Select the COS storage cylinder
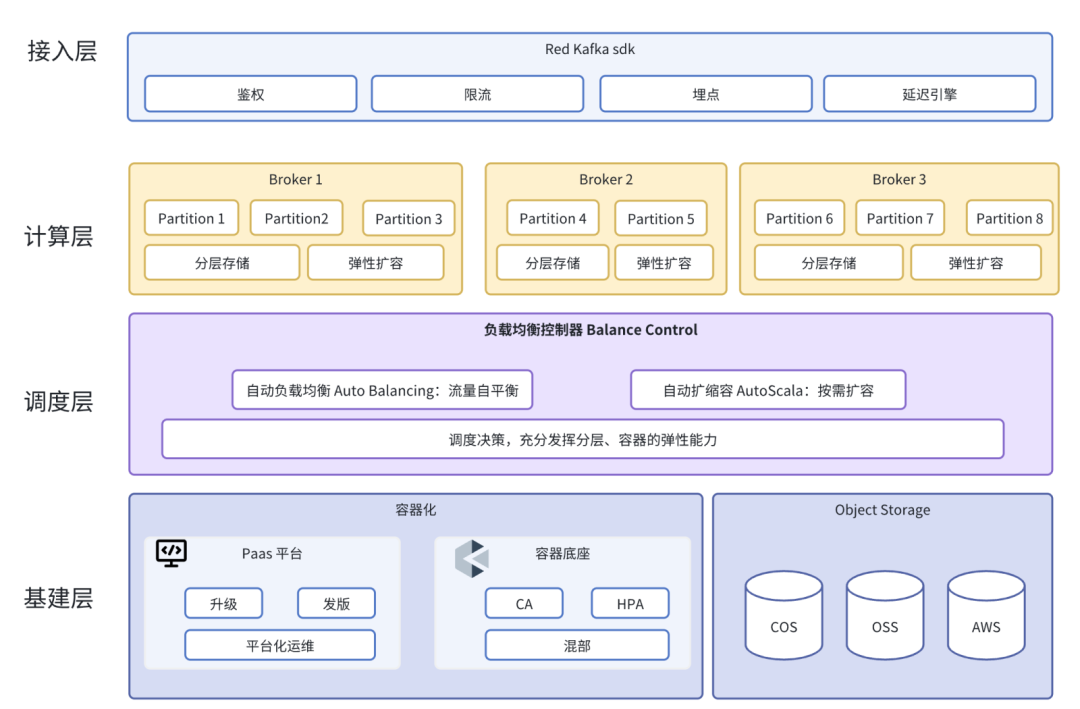The image size is (1080, 709). point(783,615)
